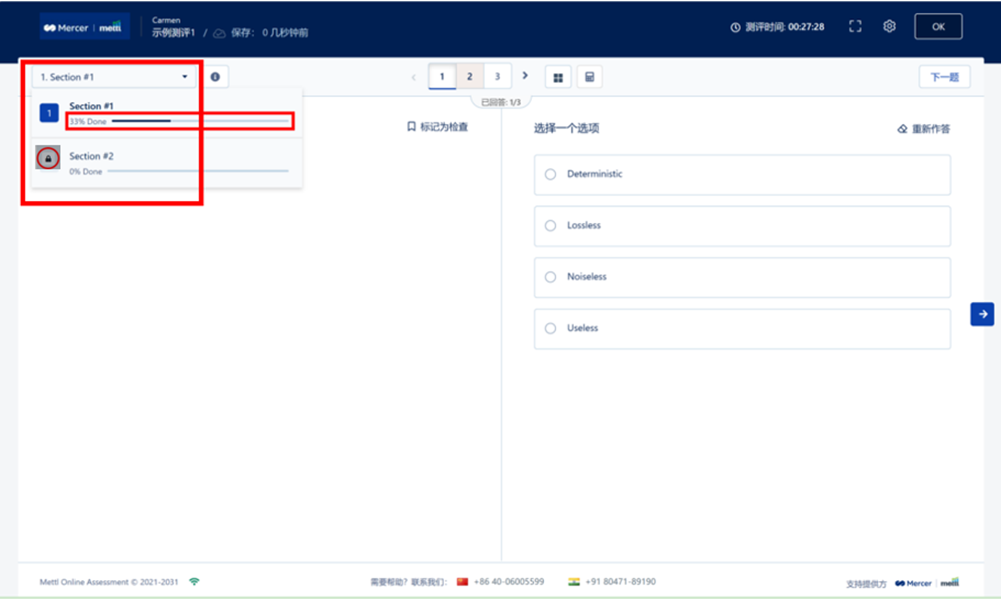
Task: Open the calculator icon
Action: pyautogui.click(x=589, y=77)
